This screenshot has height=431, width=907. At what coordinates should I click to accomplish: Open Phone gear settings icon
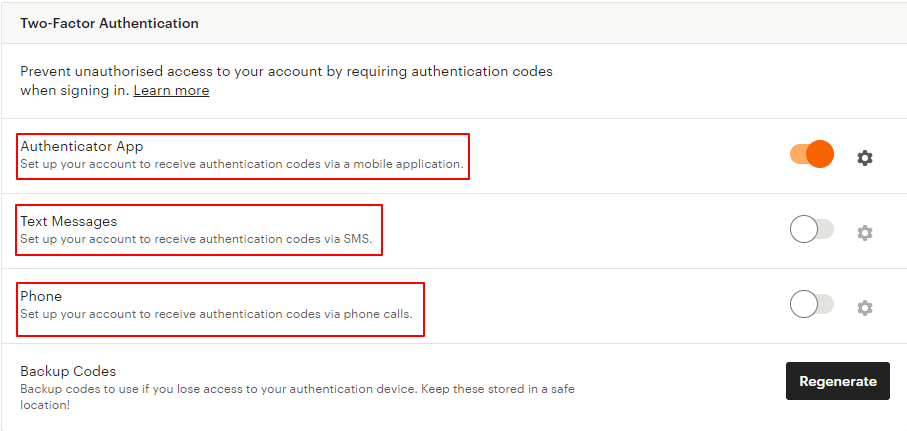[x=864, y=307]
